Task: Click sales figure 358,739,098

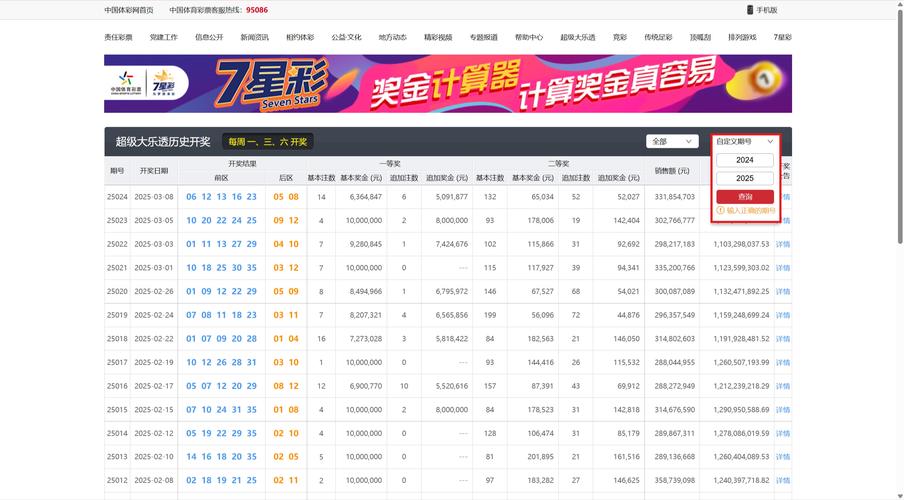Action: pos(675,480)
